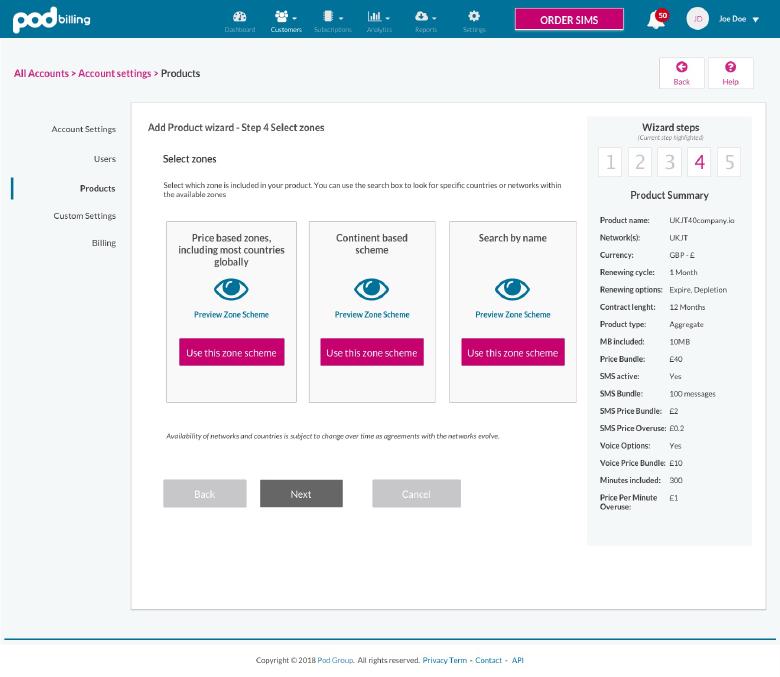
Task: Open notifications bell with 50 badge
Action: coord(657,19)
